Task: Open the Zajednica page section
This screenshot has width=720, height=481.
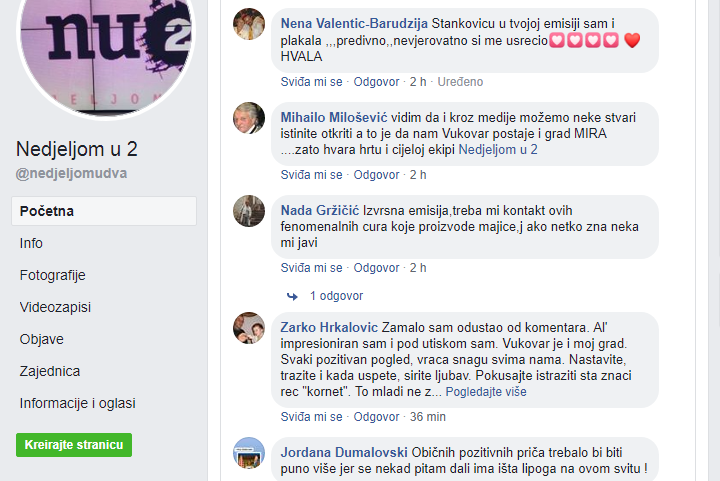Action: (x=50, y=371)
